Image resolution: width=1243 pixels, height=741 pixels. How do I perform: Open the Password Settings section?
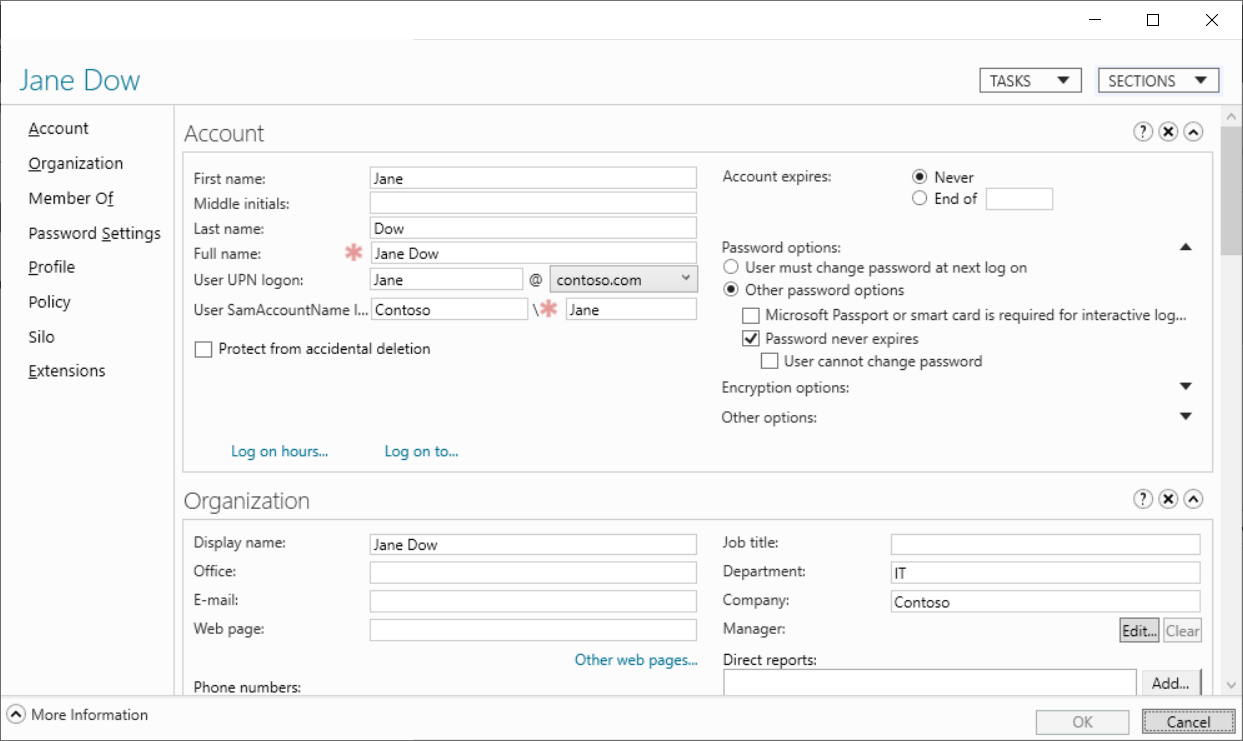pyautogui.click(x=94, y=233)
